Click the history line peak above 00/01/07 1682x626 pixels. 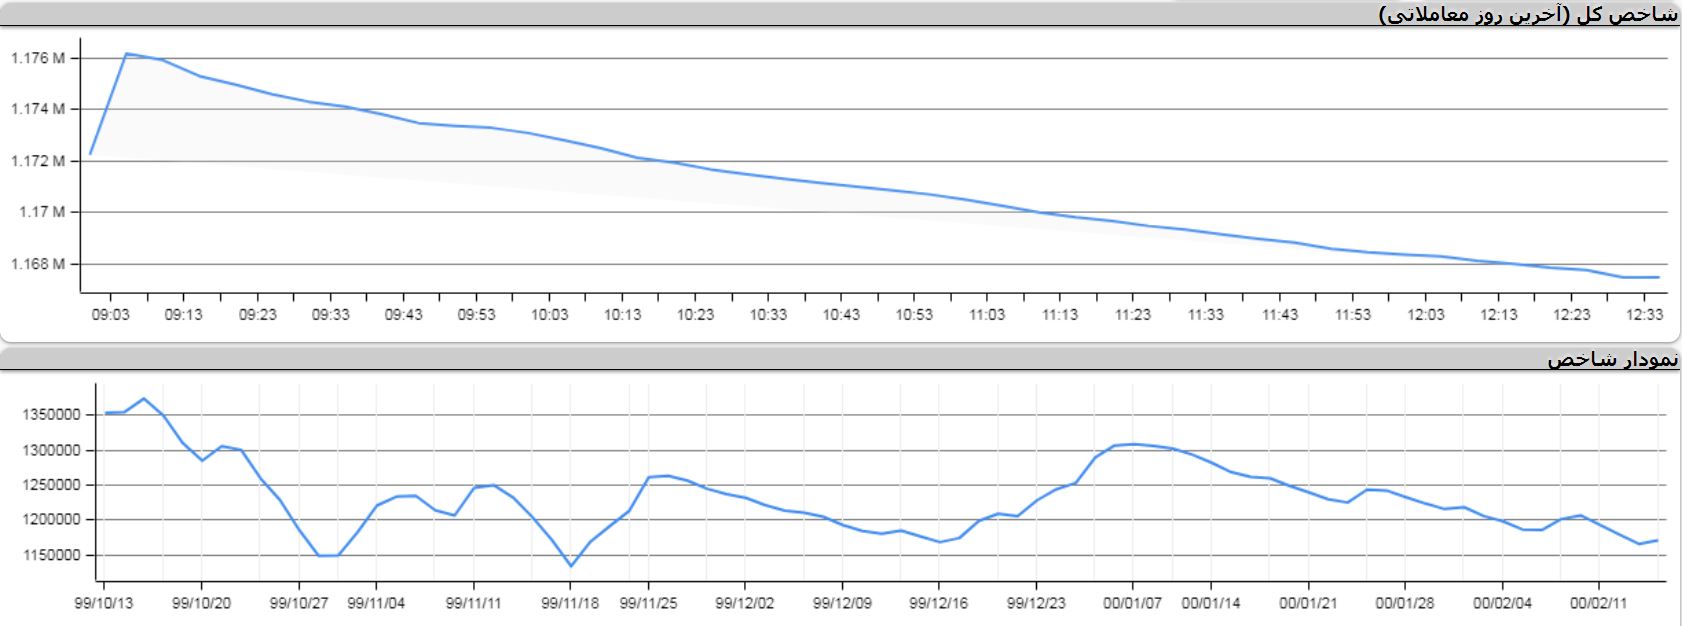(1132, 444)
